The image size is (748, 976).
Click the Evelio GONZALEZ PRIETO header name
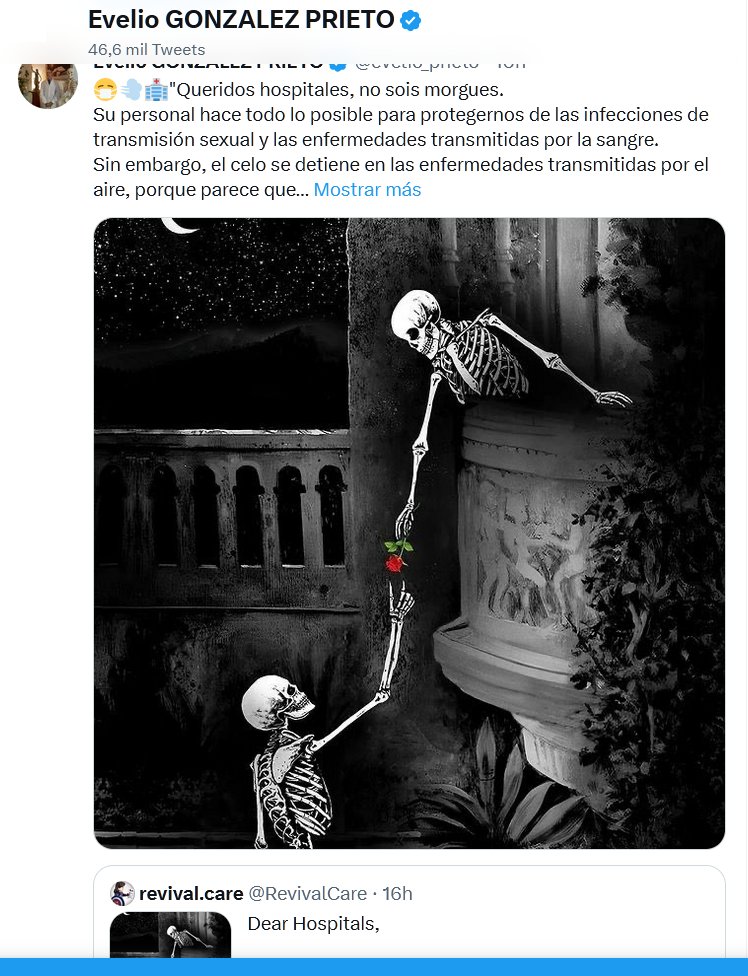(x=241, y=20)
